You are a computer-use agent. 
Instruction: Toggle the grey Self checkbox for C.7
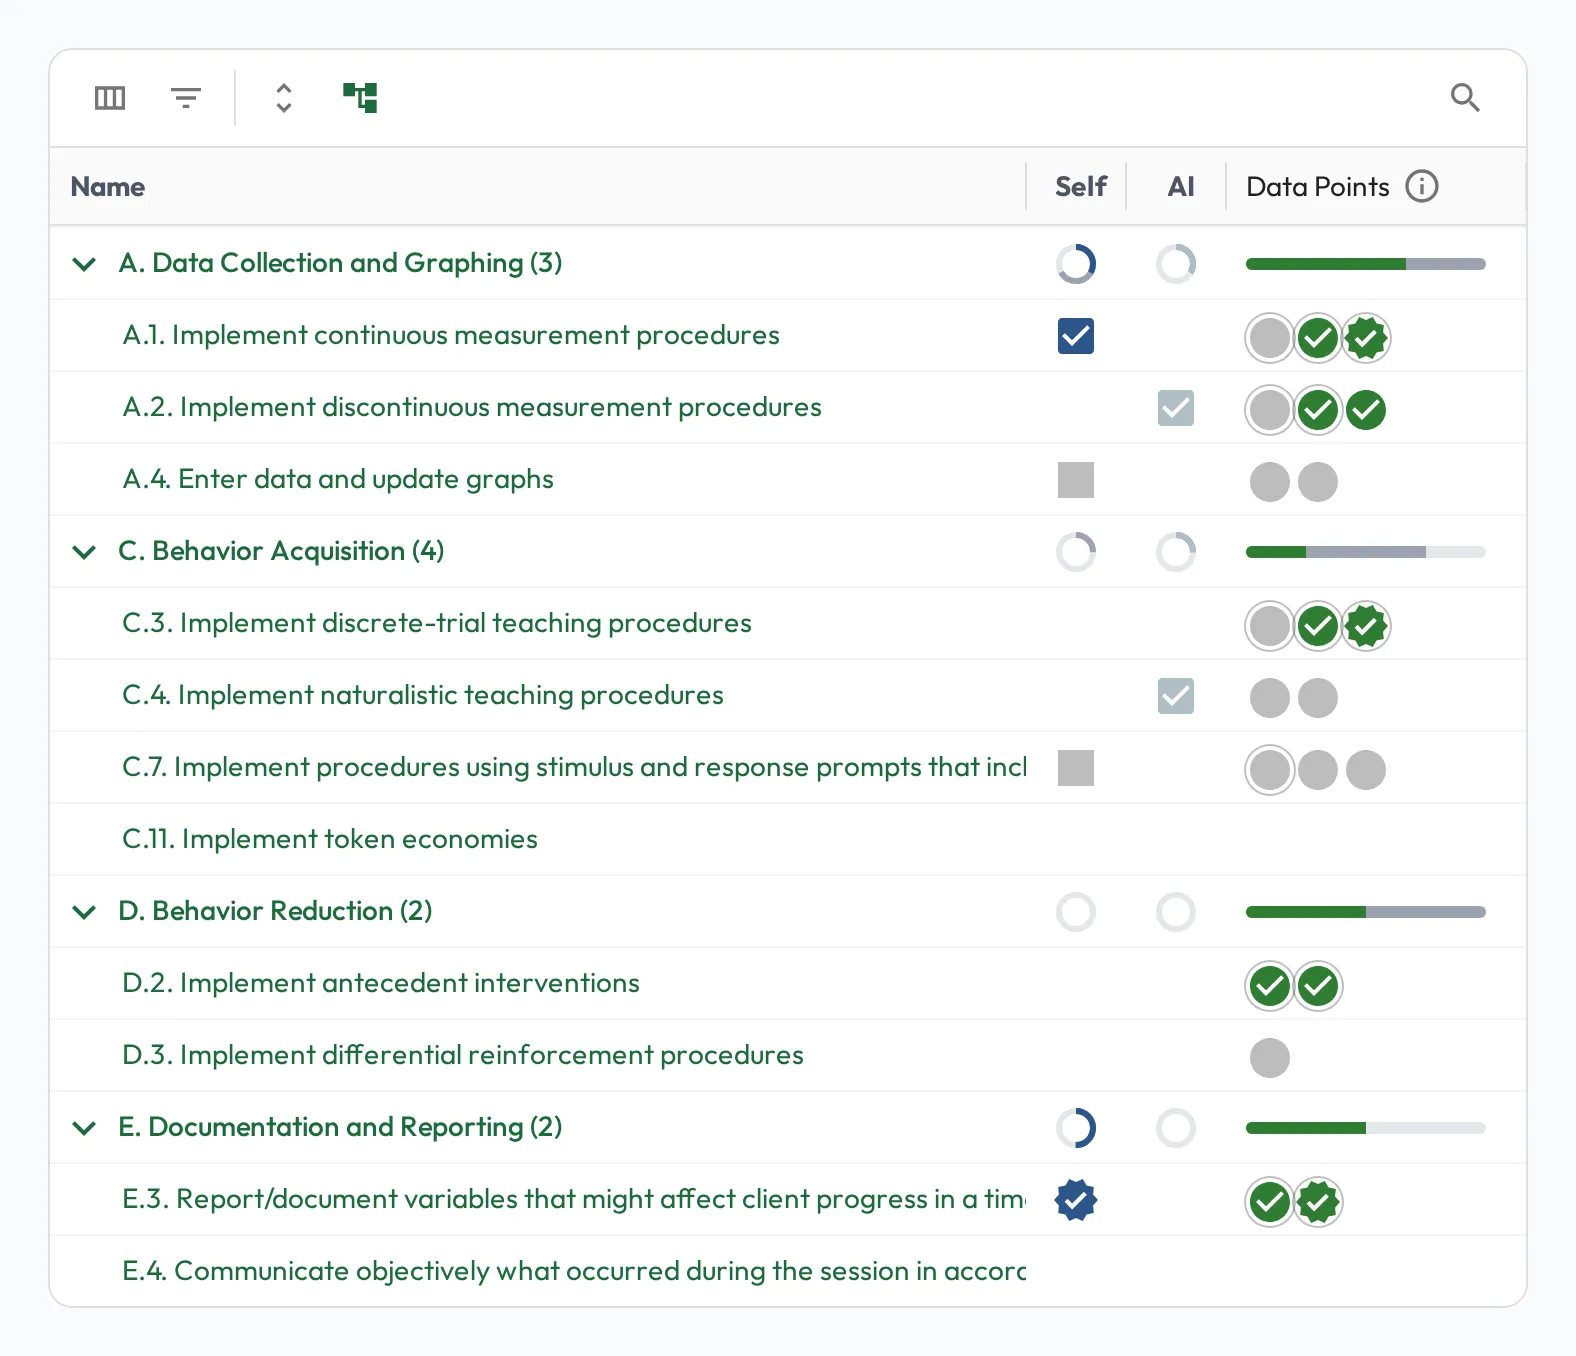point(1076,768)
